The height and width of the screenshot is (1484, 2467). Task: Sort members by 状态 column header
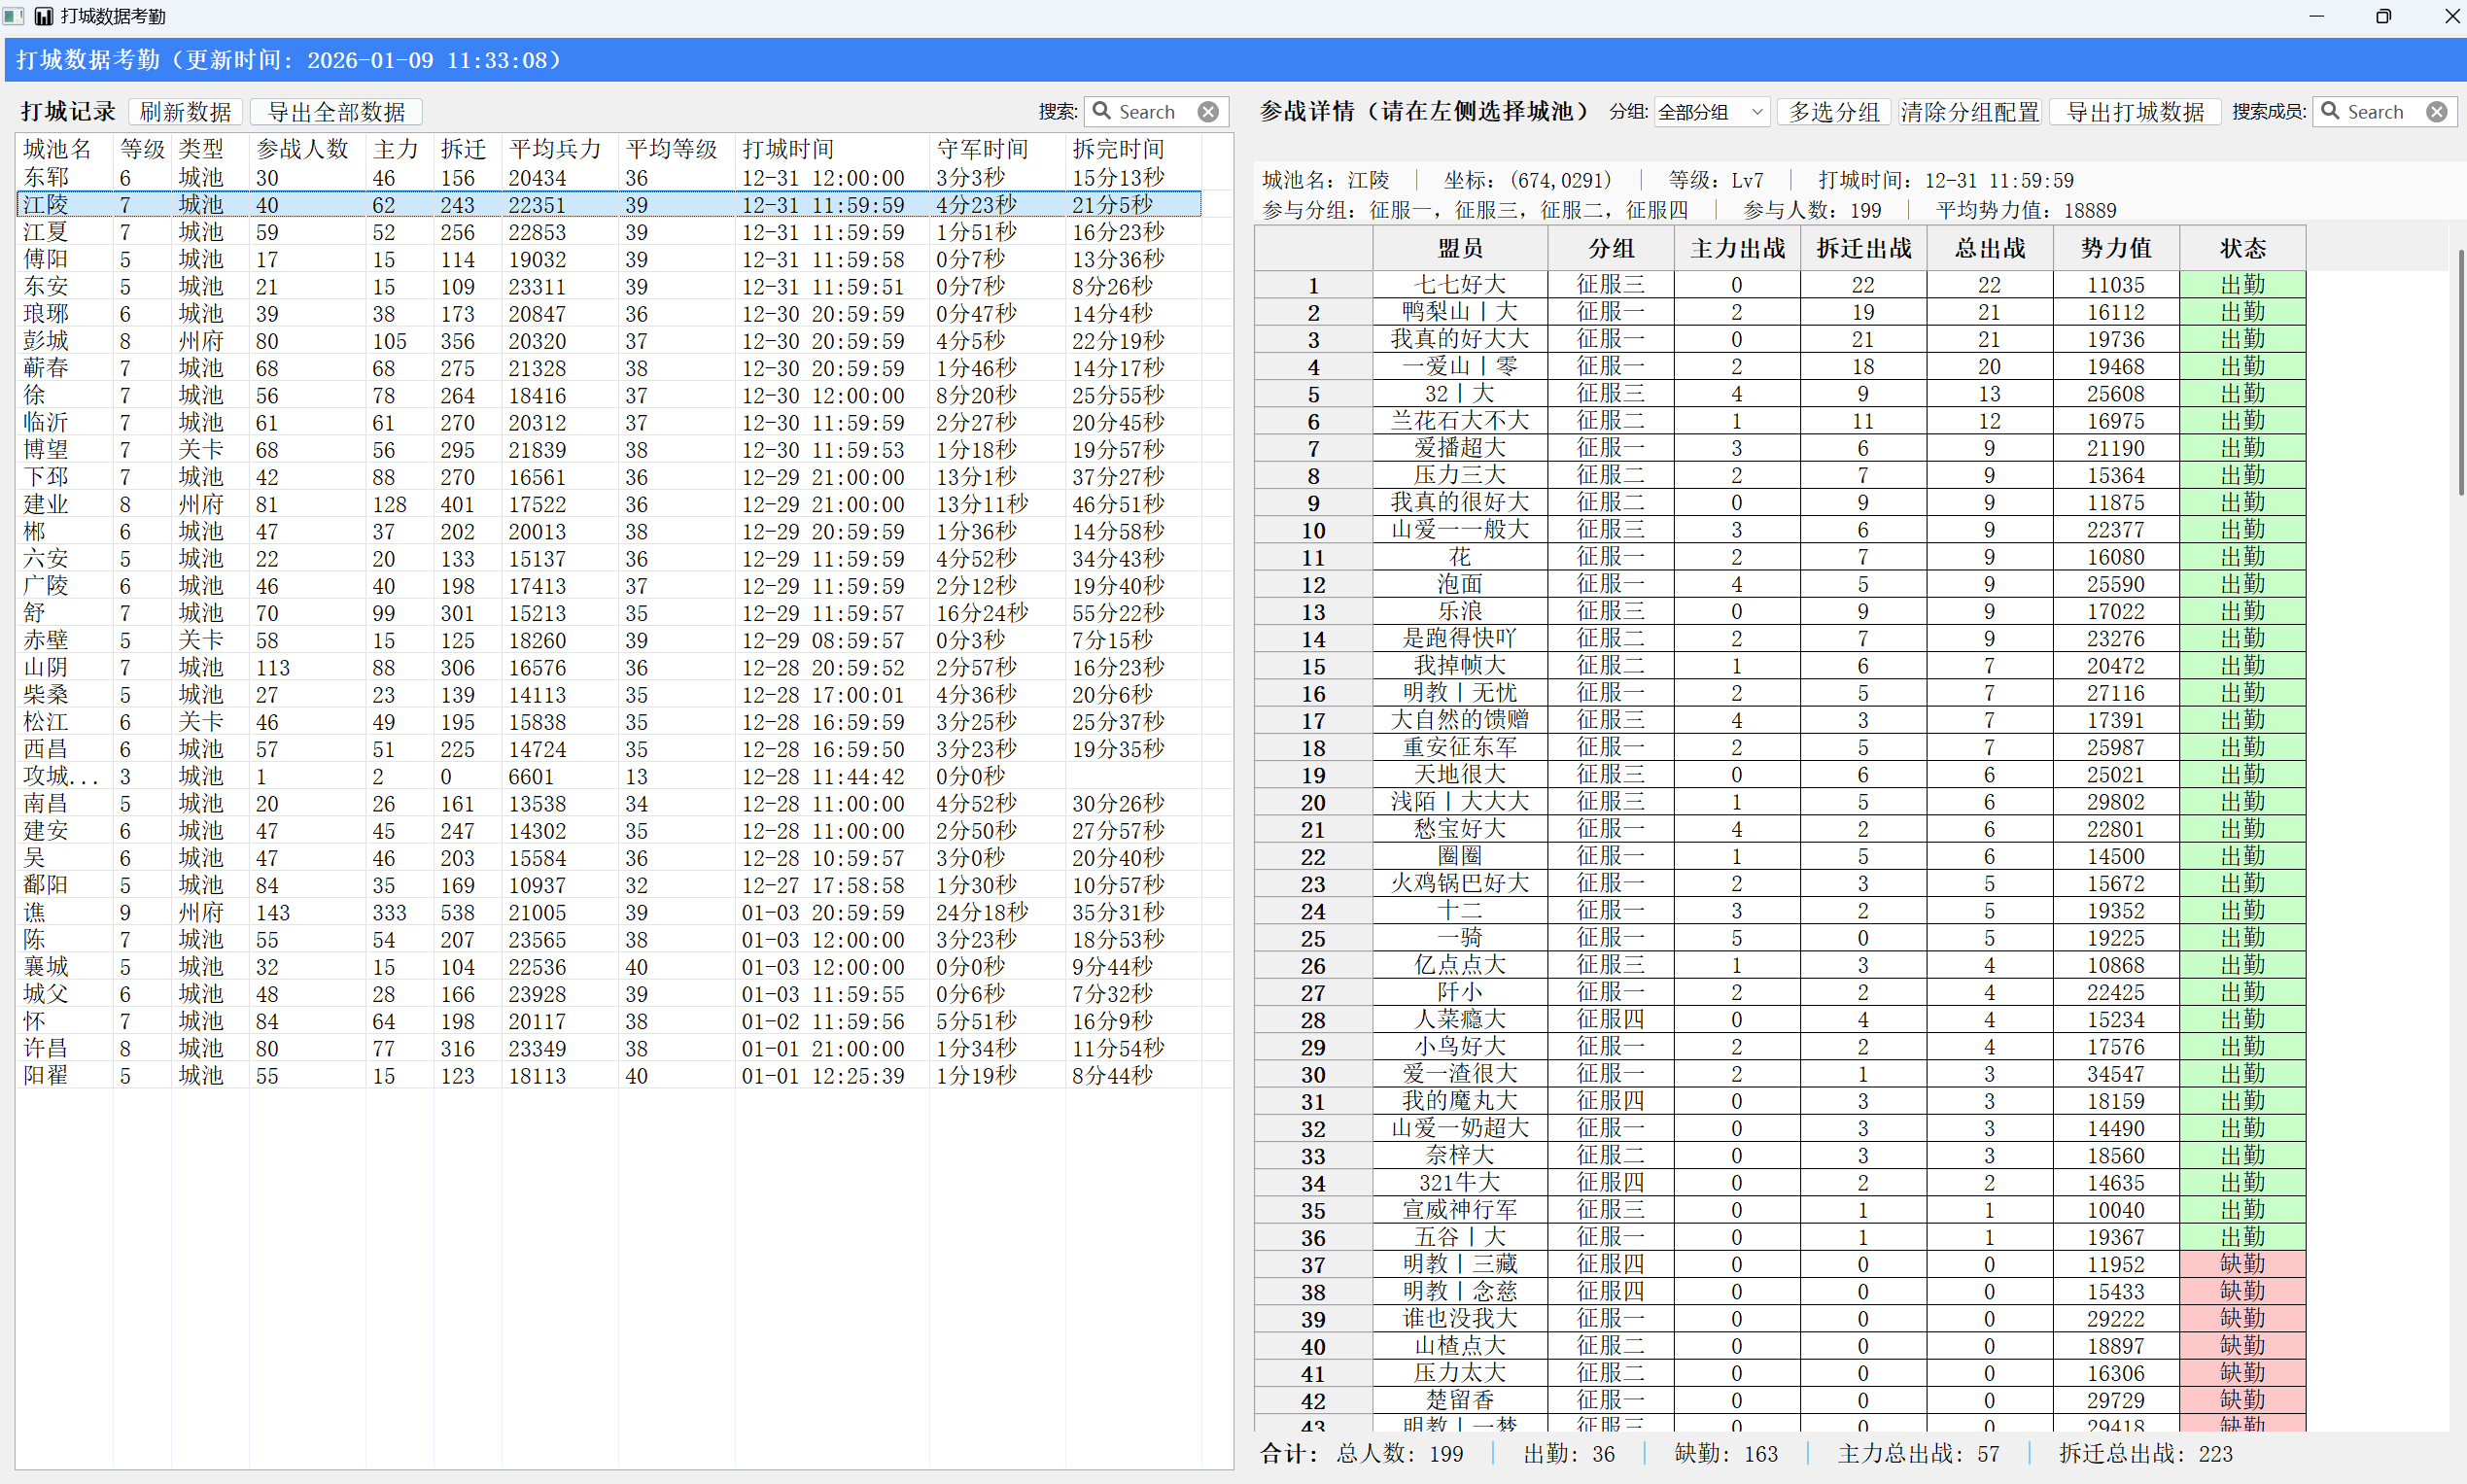pyautogui.click(x=2243, y=248)
